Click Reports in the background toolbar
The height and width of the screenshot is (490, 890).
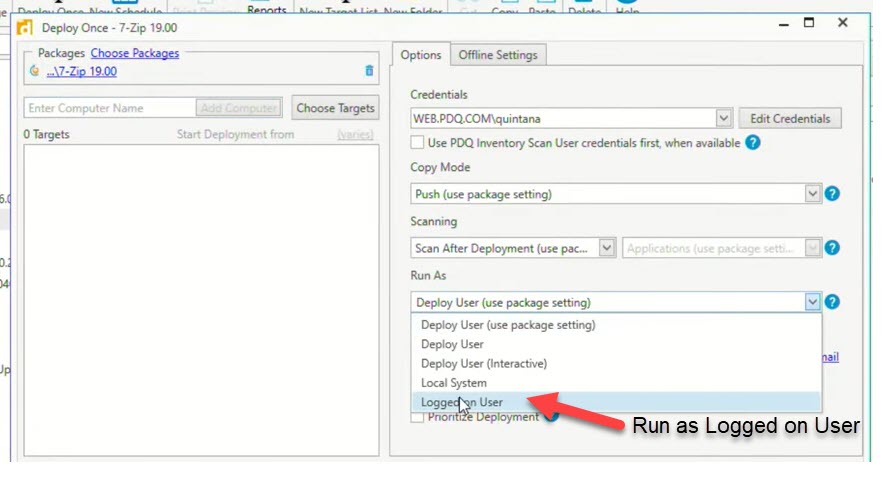click(266, 9)
